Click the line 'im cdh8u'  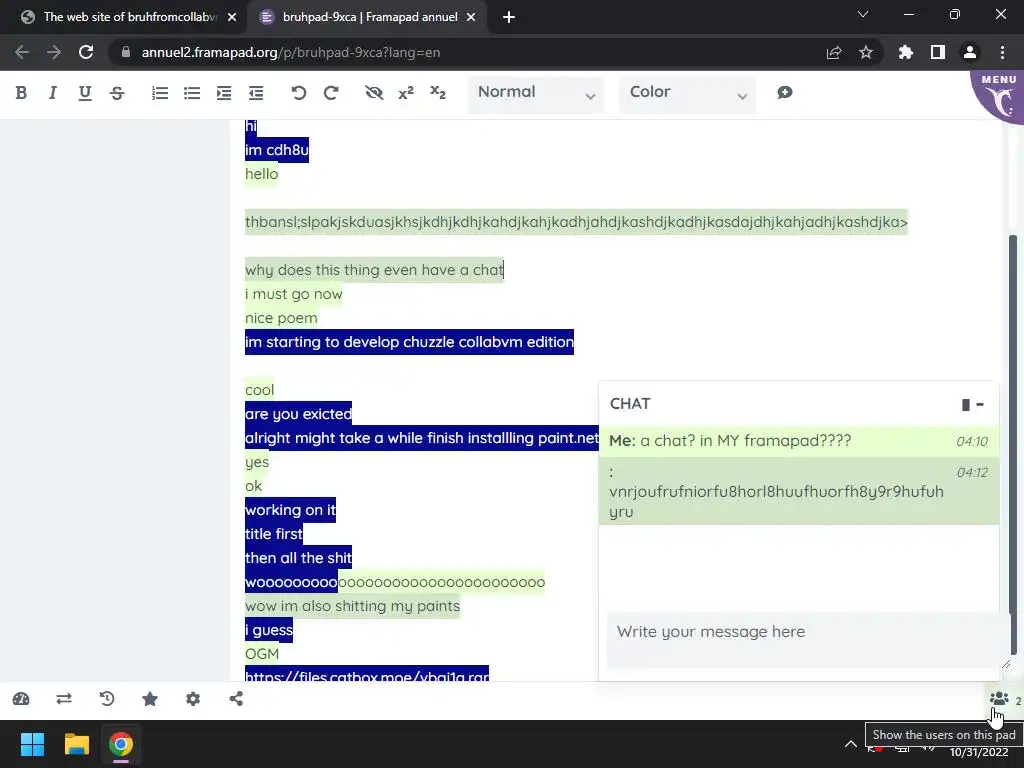click(276, 150)
